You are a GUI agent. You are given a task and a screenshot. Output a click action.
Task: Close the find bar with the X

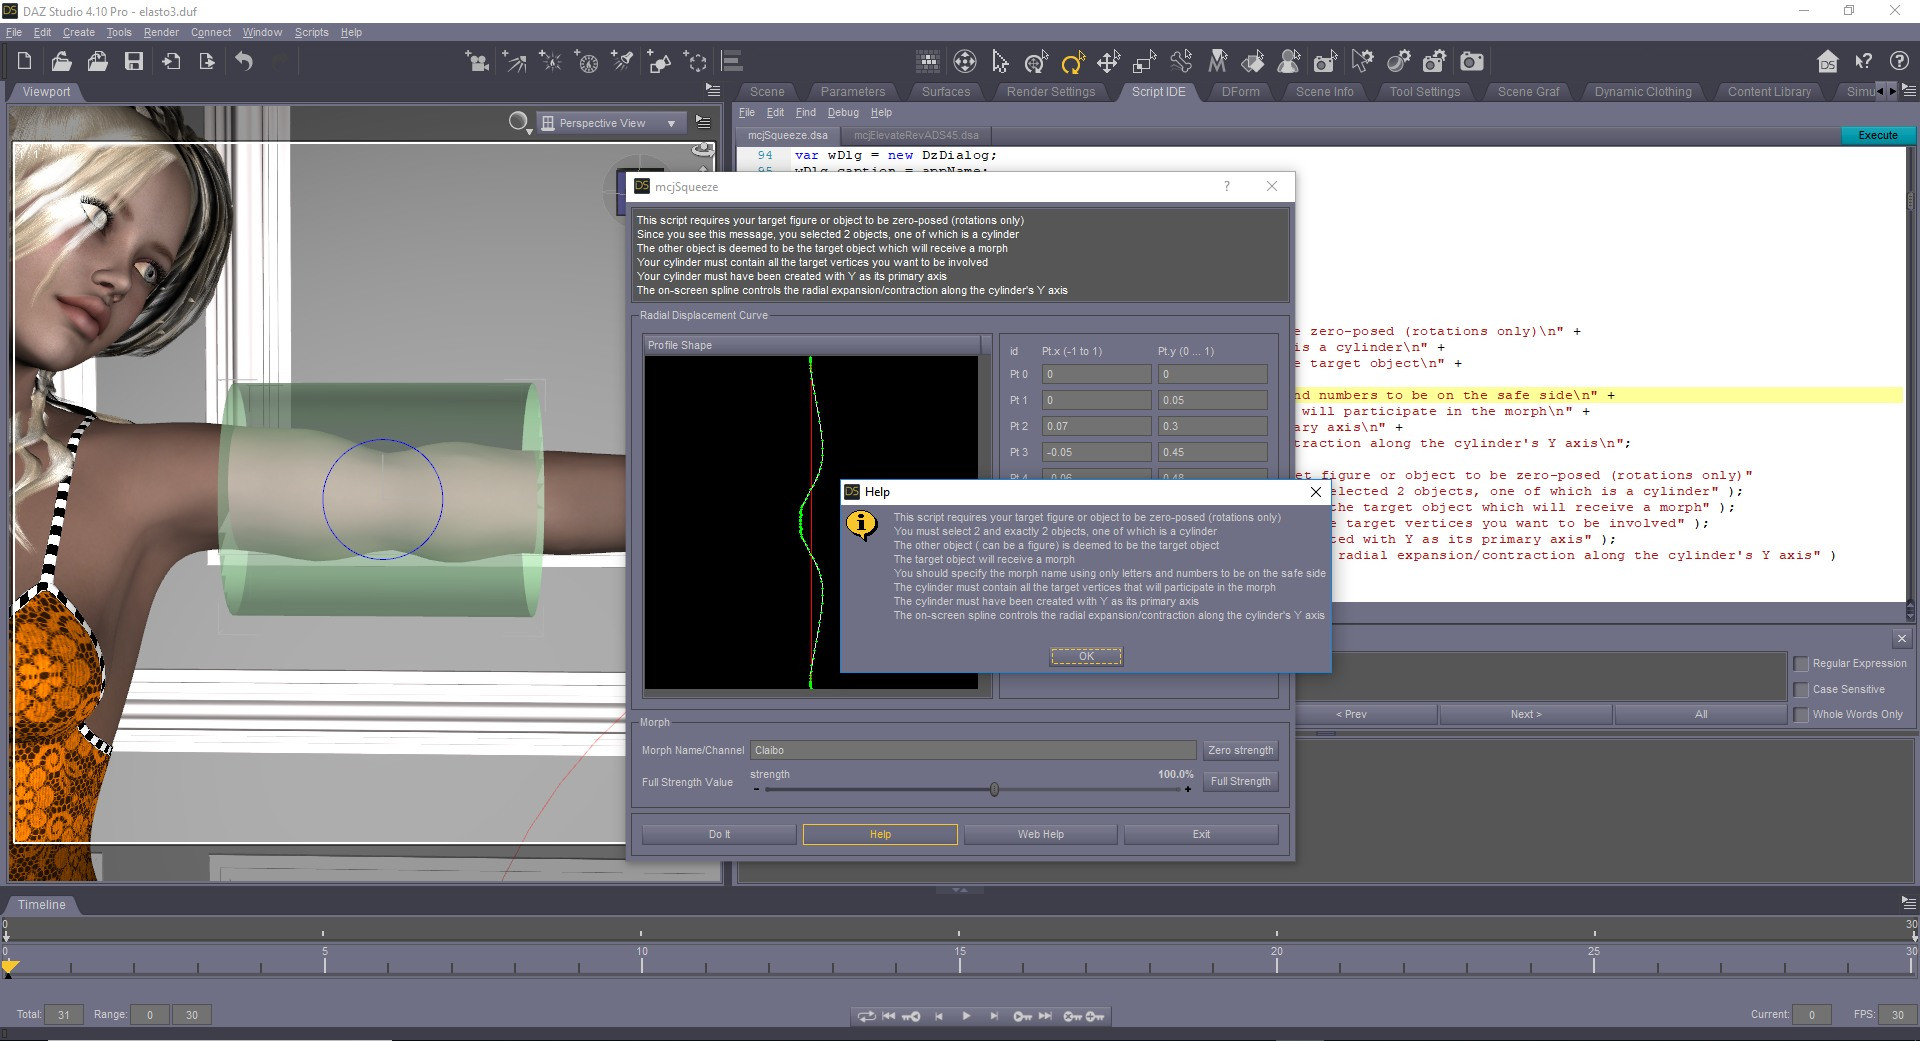pyautogui.click(x=1901, y=639)
